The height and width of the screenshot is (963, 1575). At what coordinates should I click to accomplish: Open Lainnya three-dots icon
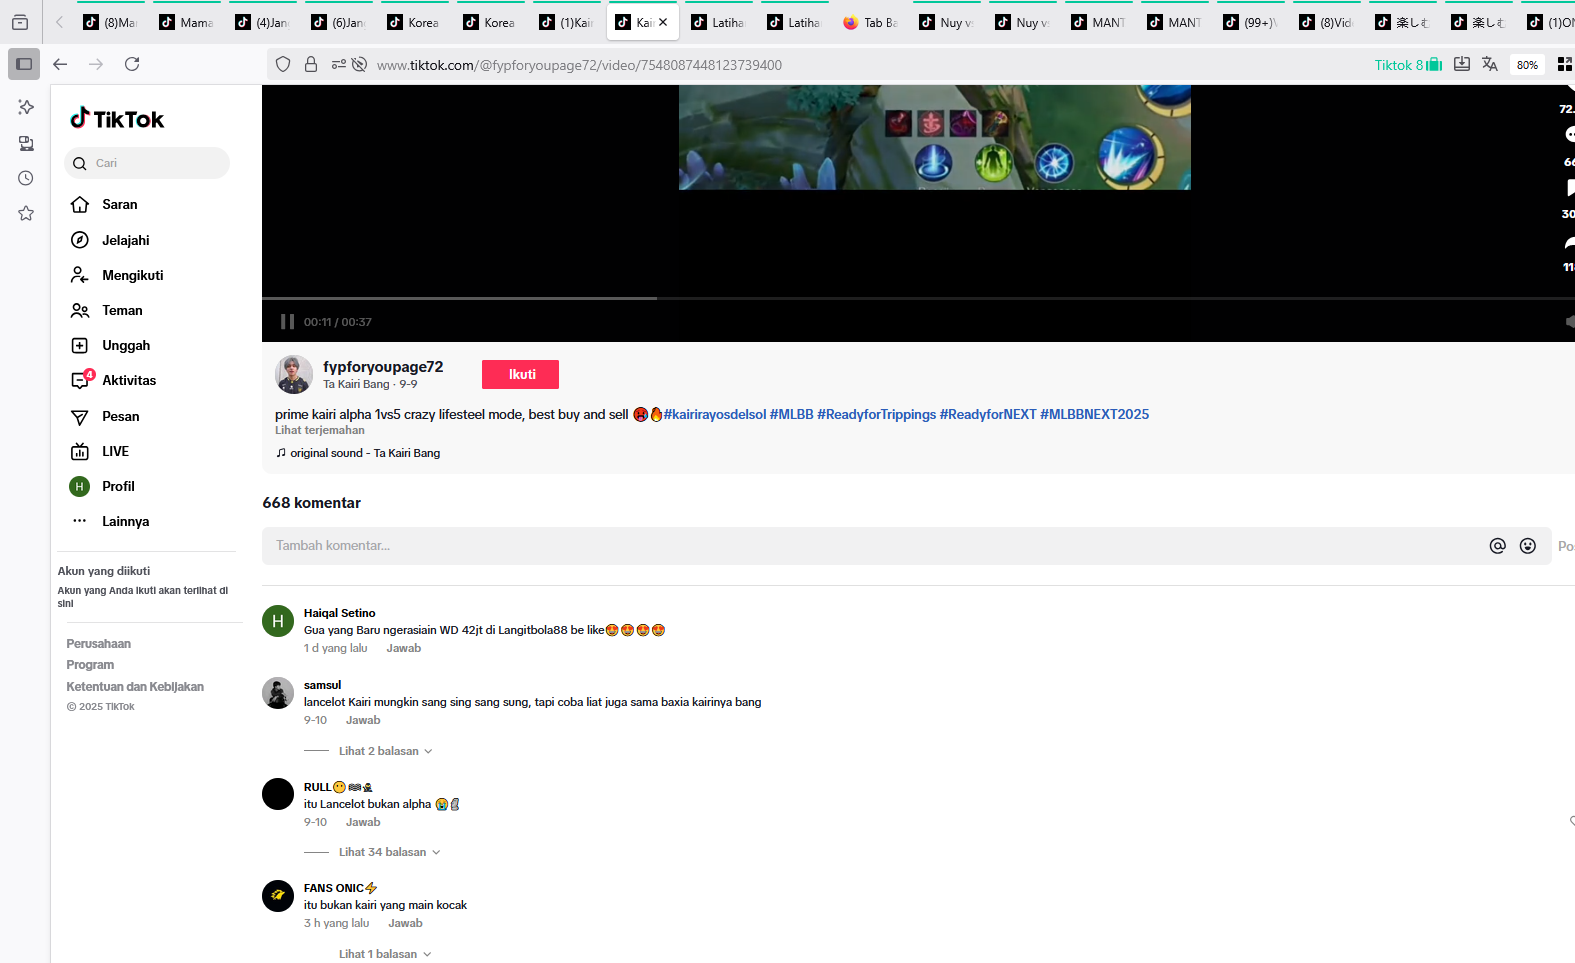click(x=80, y=521)
